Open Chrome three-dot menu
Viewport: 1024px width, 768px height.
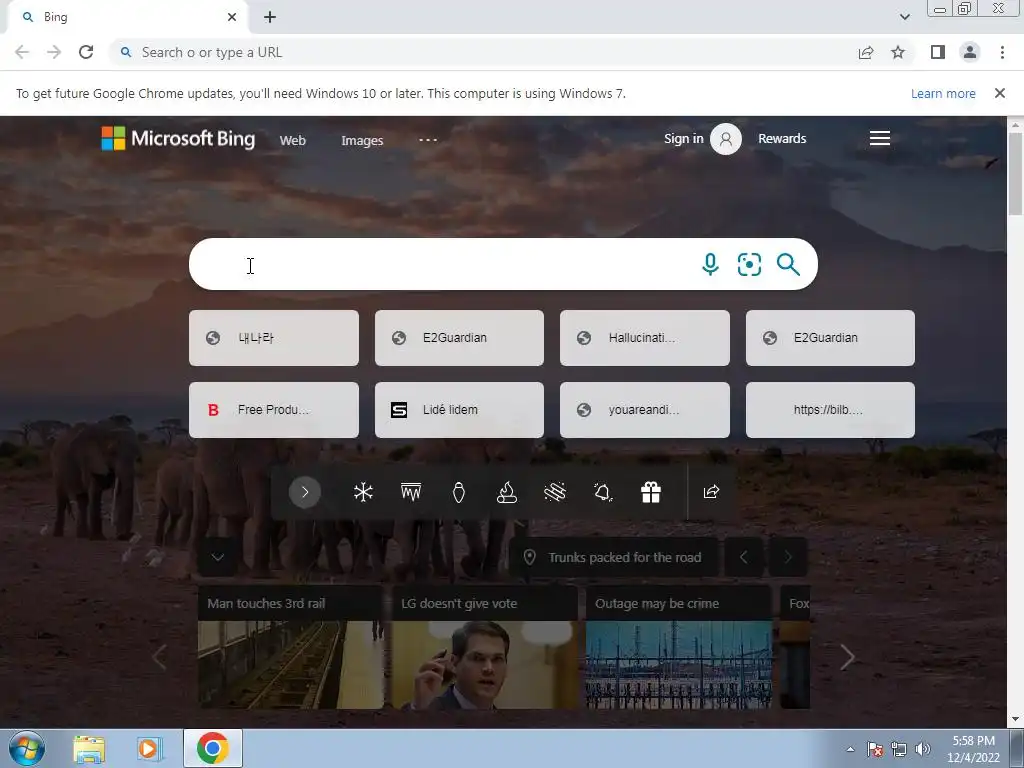[x=1002, y=52]
